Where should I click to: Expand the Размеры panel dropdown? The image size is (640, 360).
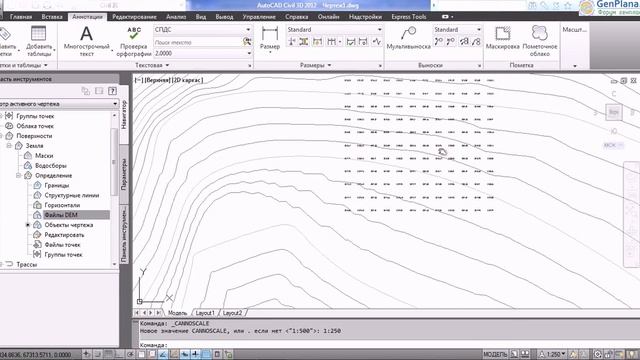click(x=315, y=65)
